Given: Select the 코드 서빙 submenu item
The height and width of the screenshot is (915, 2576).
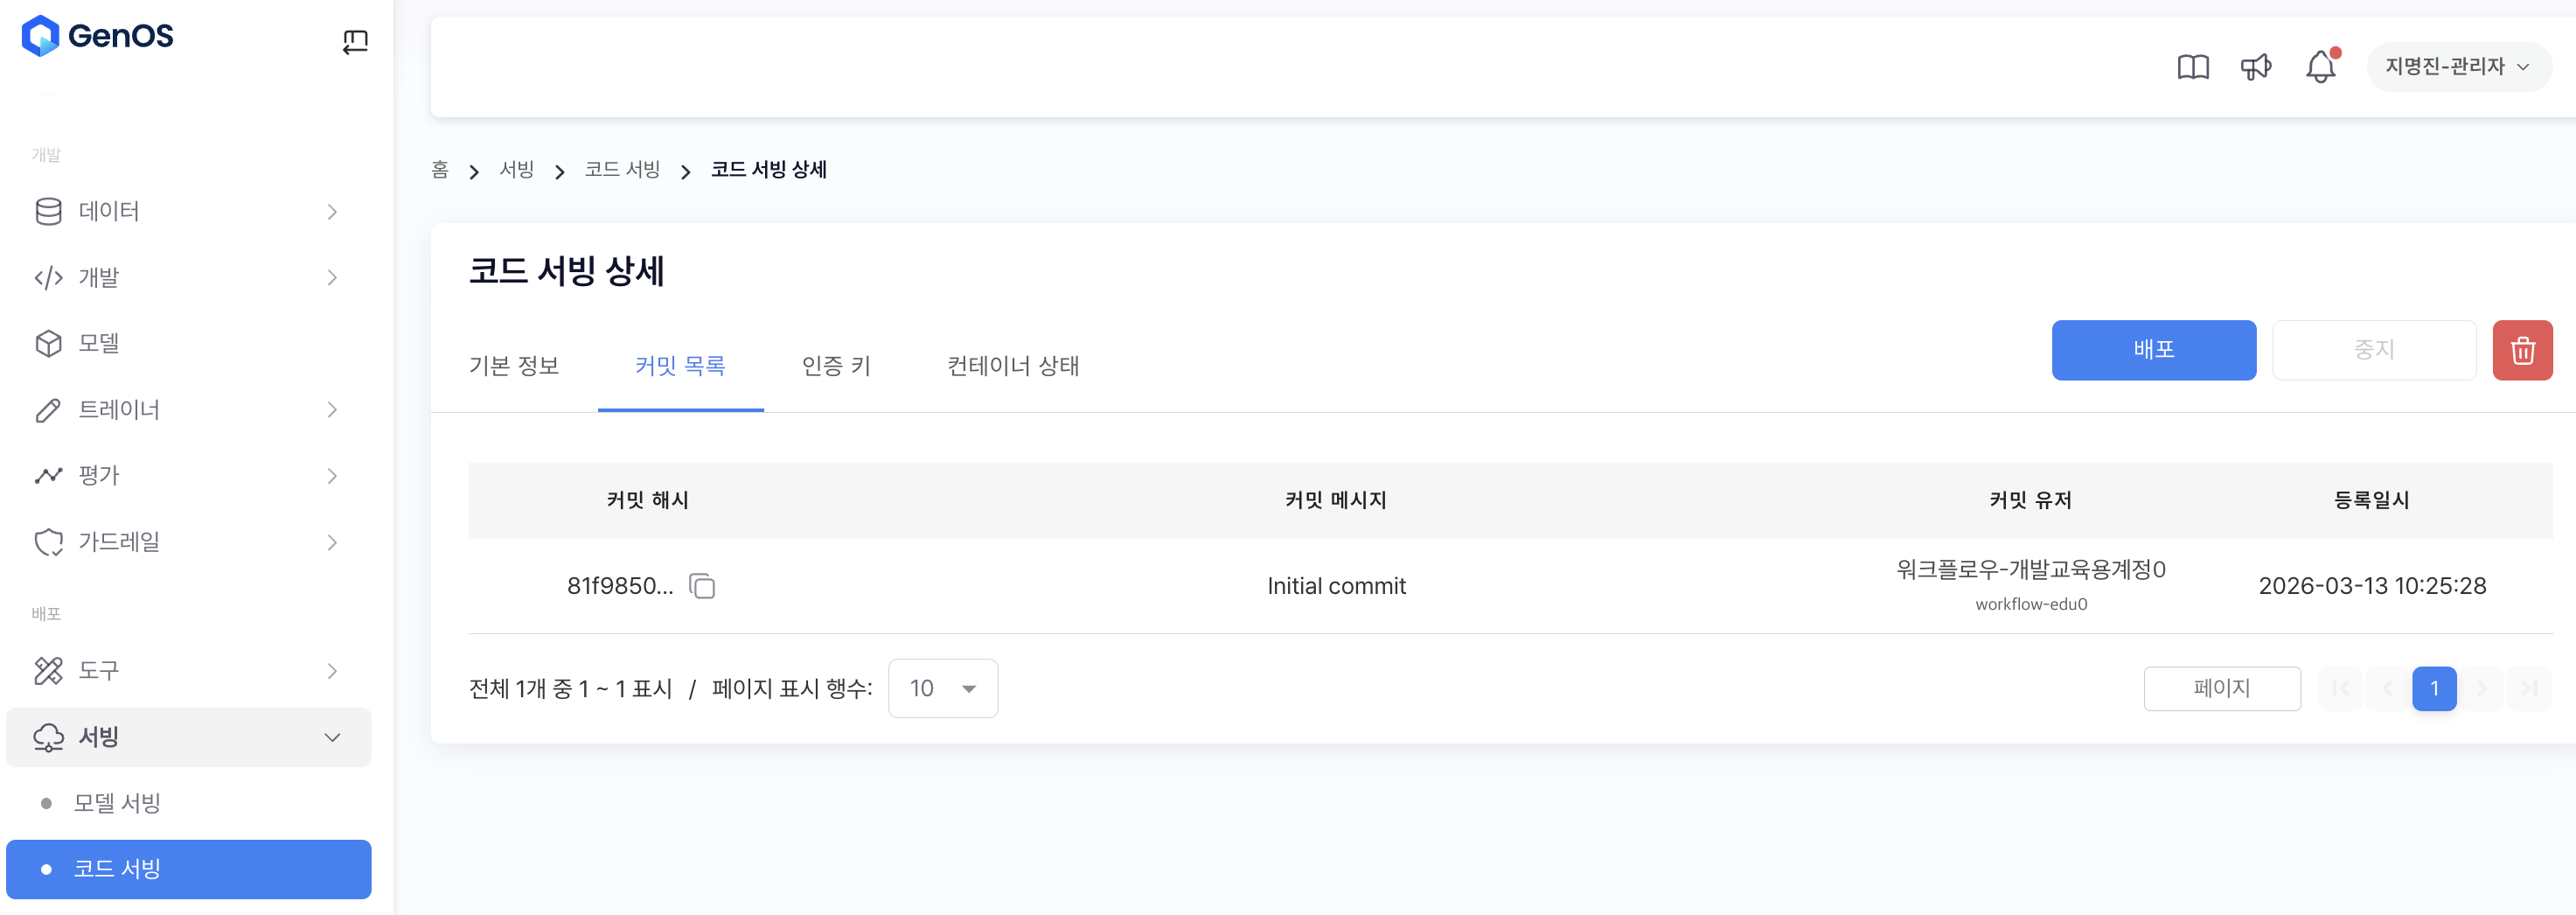Looking at the screenshot, I should tap(188, 869).
